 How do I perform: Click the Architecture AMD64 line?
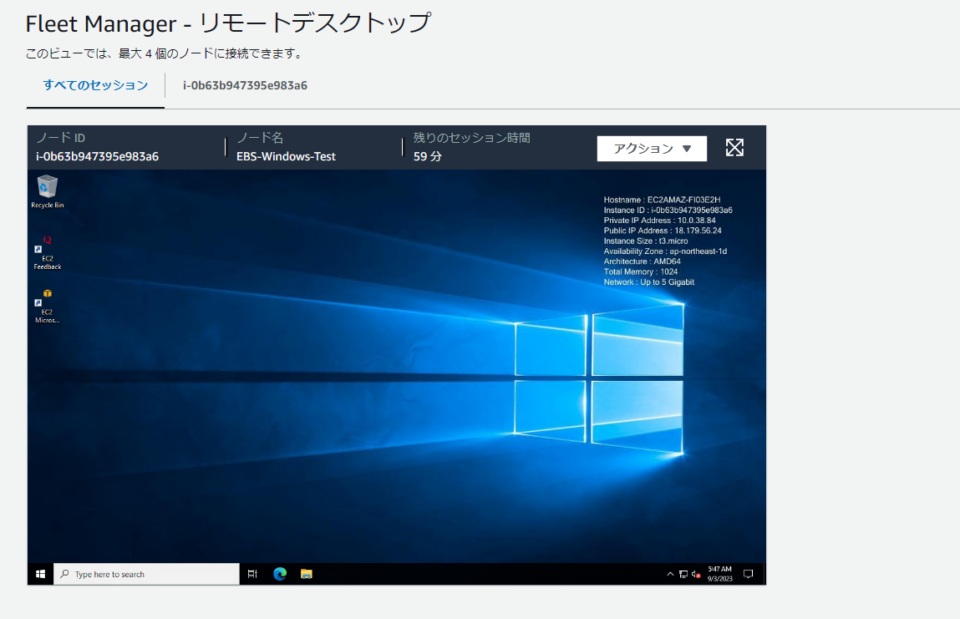tap(642, 261)
